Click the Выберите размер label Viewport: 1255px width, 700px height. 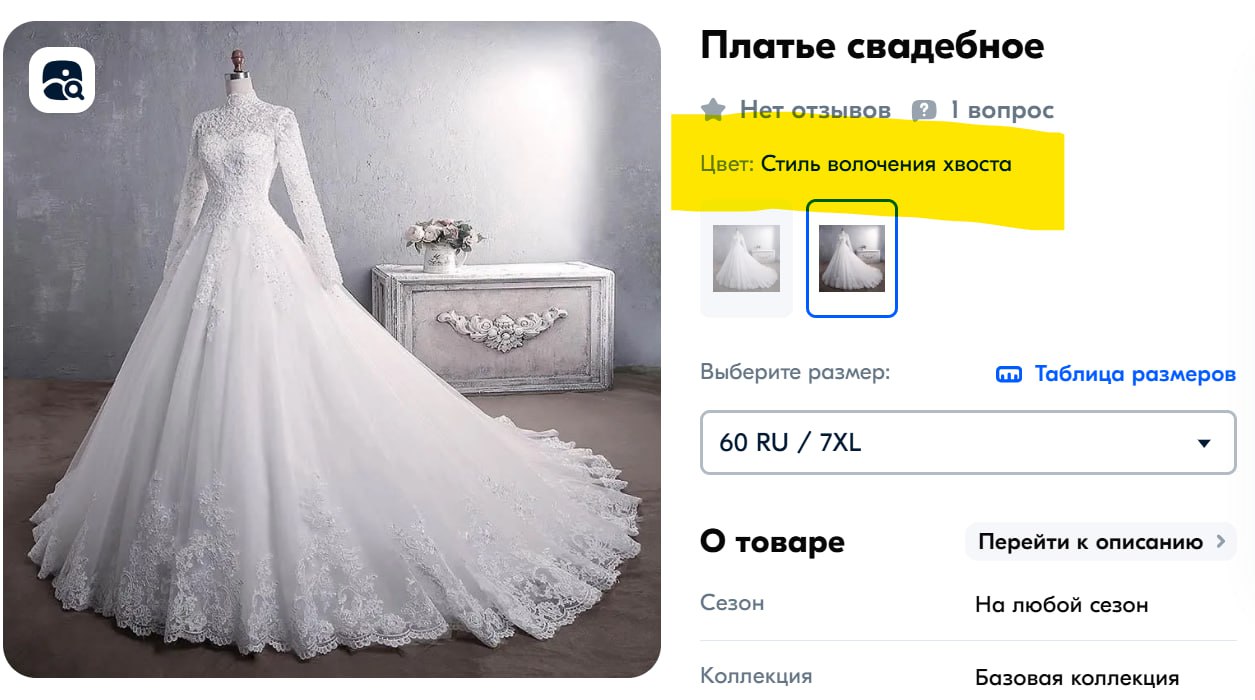795,373
